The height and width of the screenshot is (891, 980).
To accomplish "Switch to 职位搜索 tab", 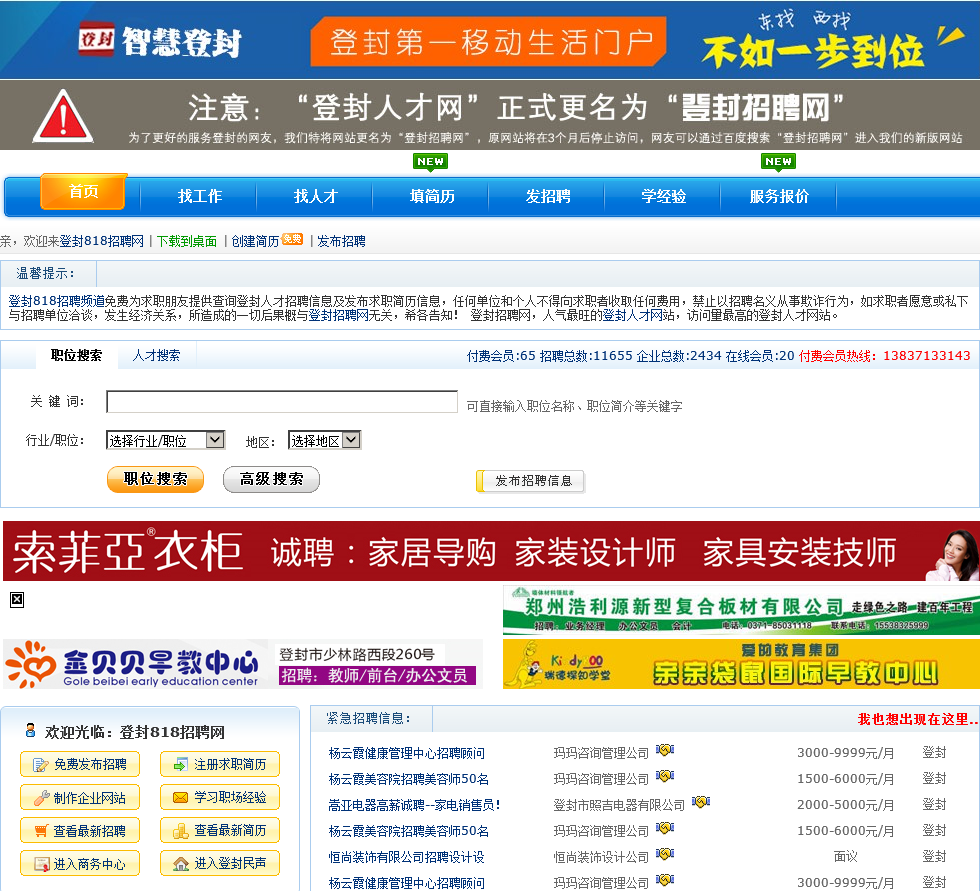I will pos(76,356).
